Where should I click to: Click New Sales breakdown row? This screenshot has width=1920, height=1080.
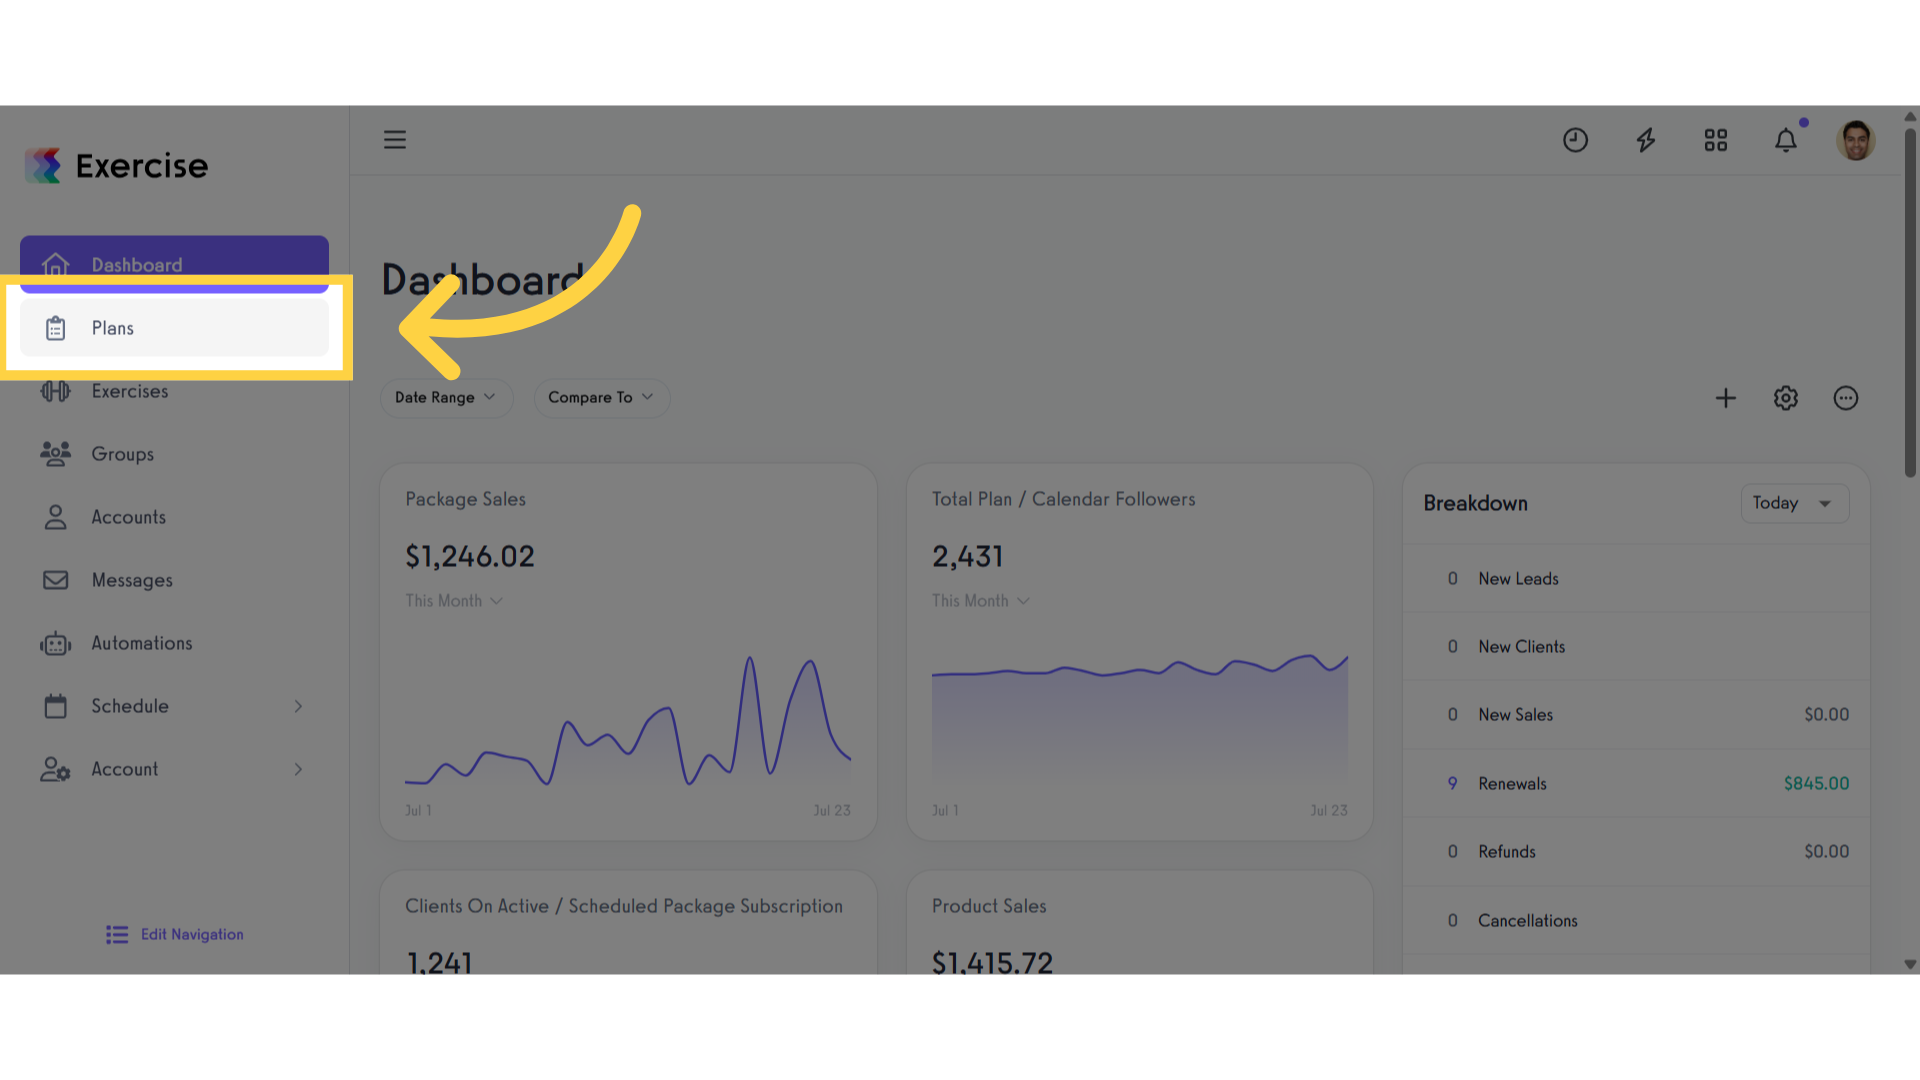[1636, 715]
